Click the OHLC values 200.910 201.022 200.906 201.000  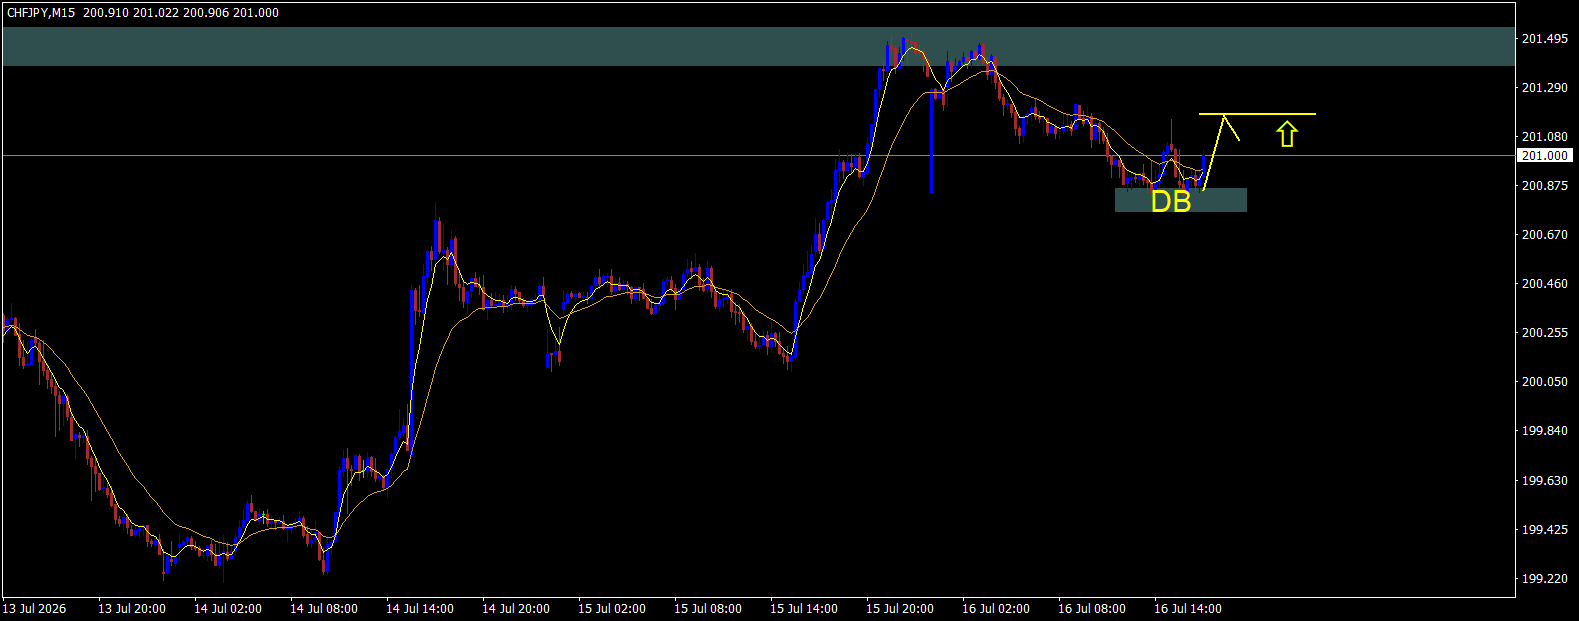point(182,13)
